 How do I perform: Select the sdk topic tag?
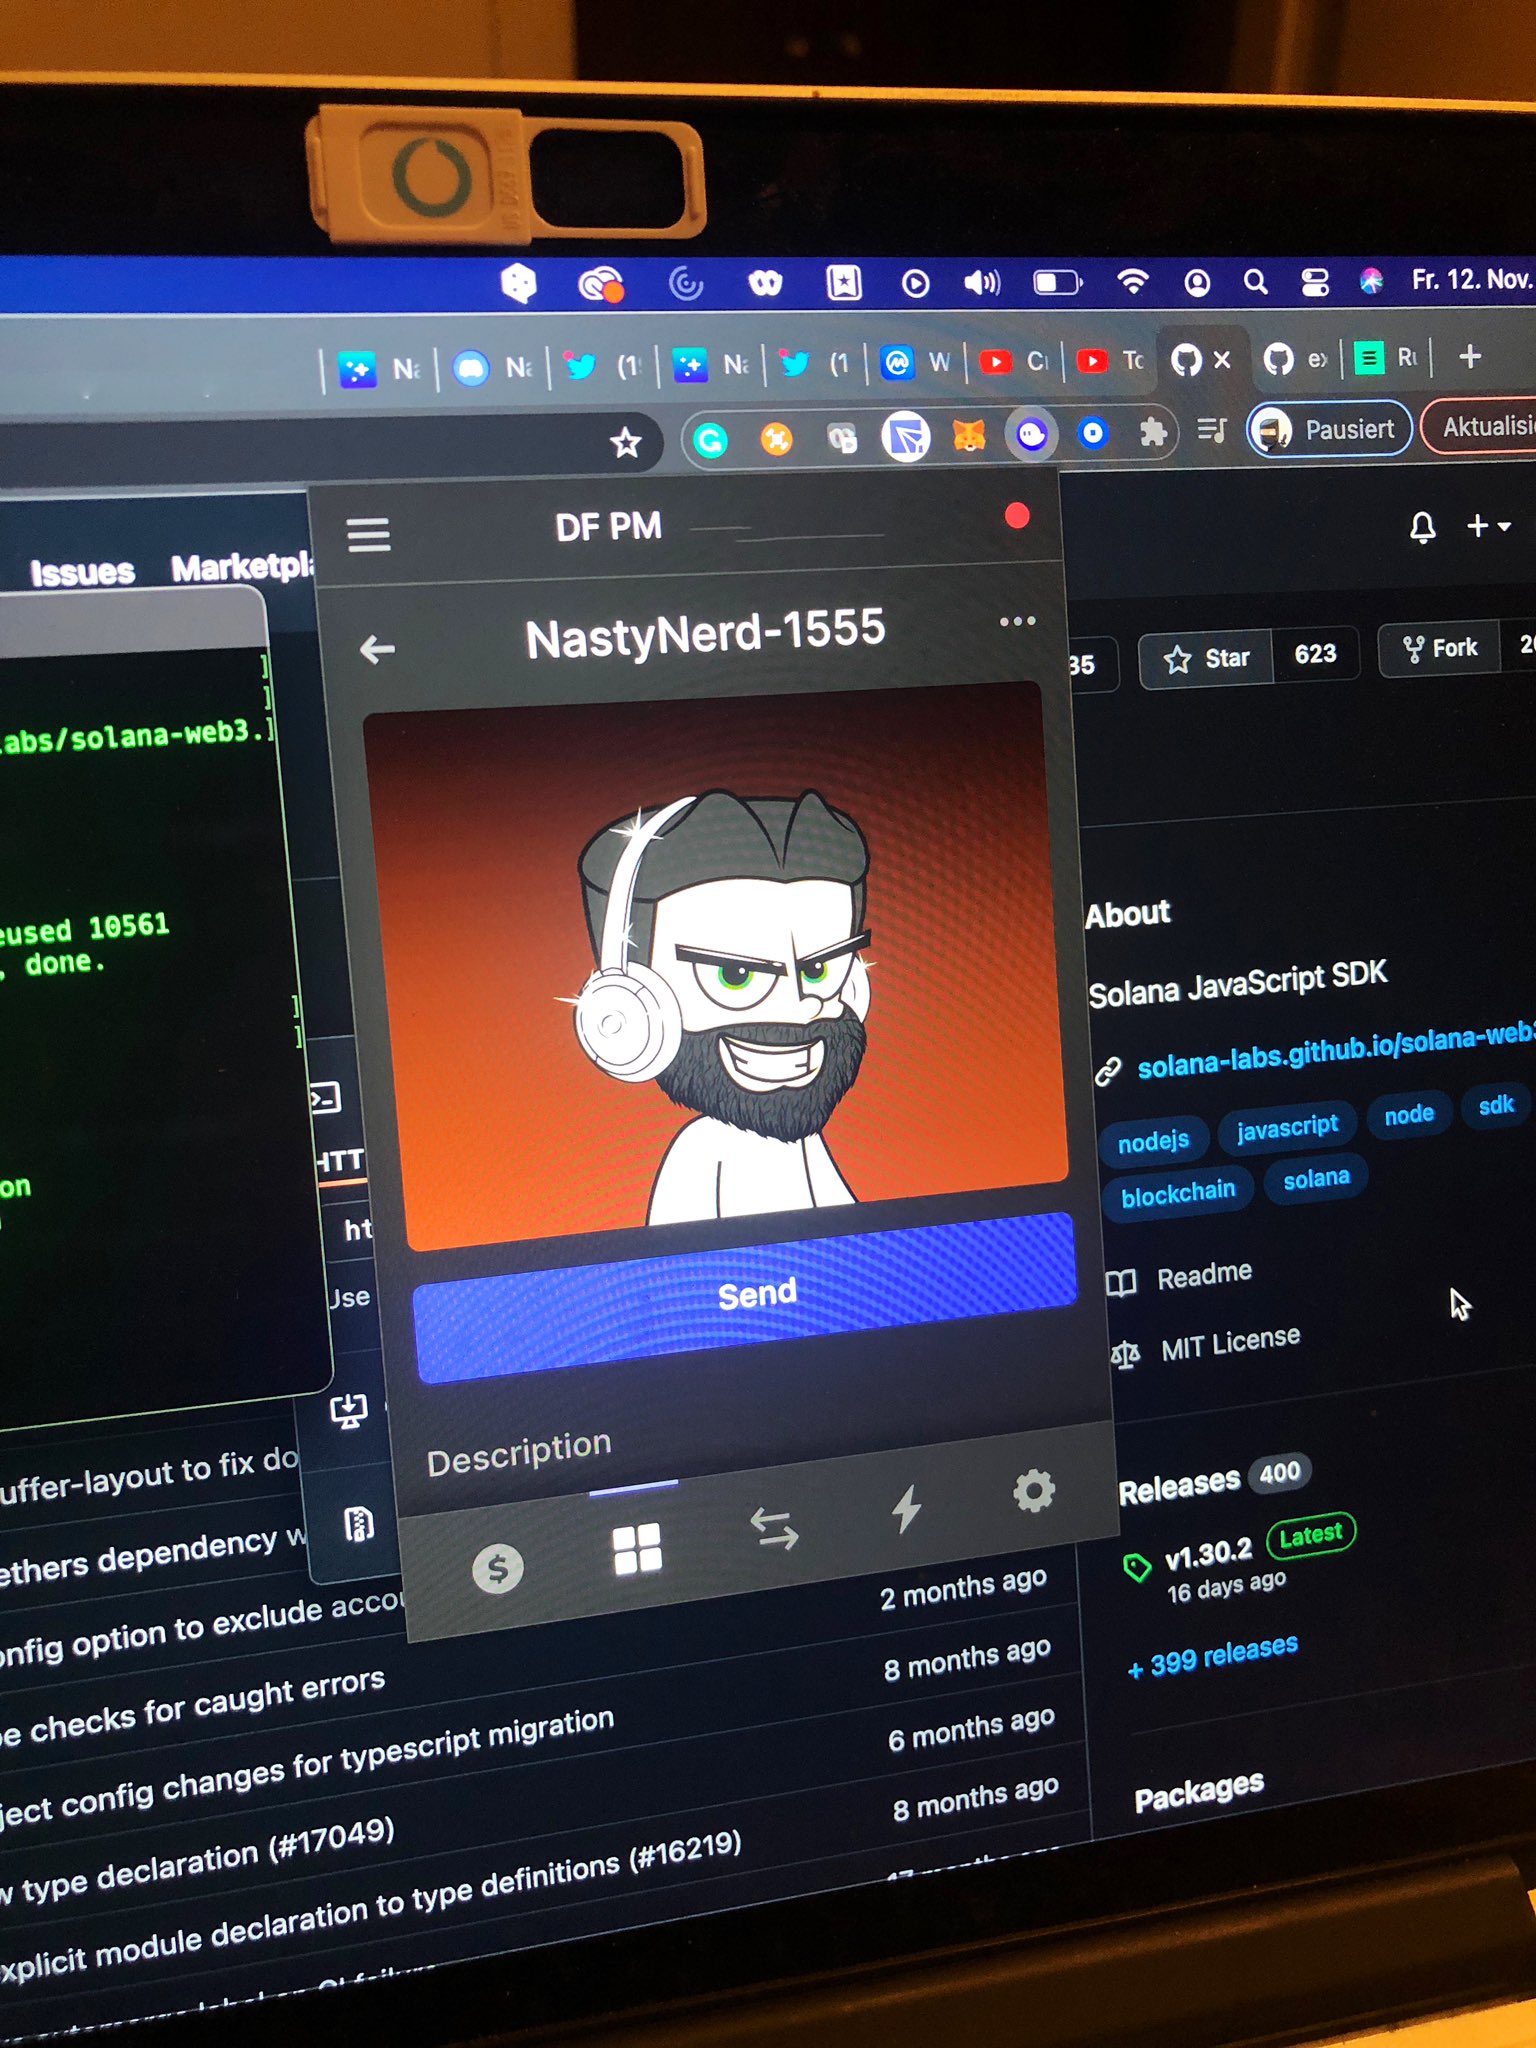1496,1105
